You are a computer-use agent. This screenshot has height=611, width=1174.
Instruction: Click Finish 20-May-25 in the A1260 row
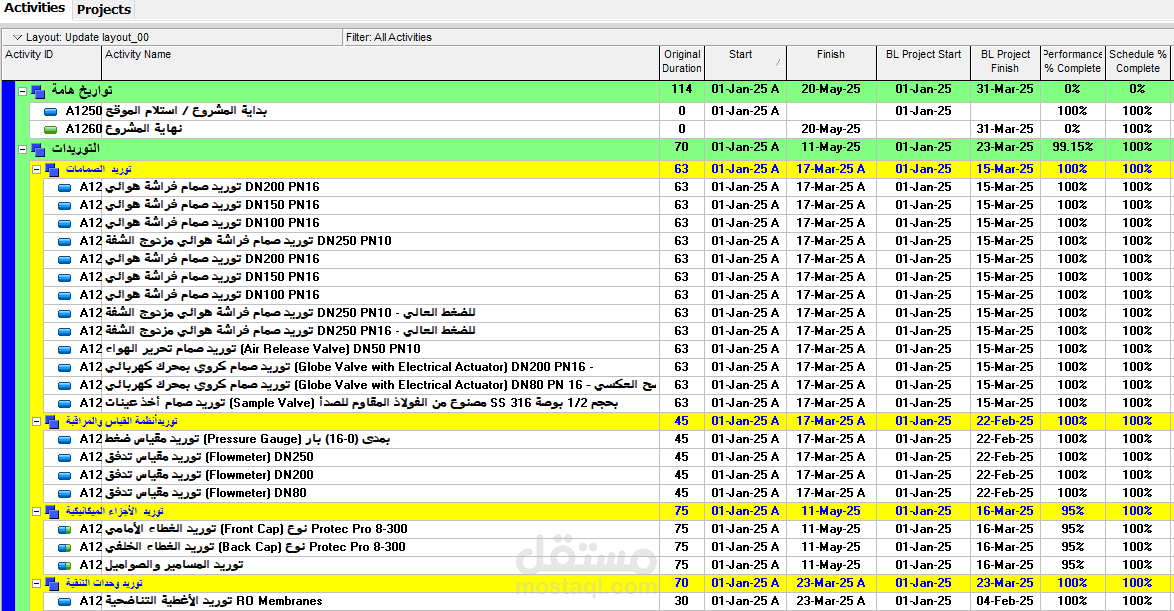tap(831, 129)
